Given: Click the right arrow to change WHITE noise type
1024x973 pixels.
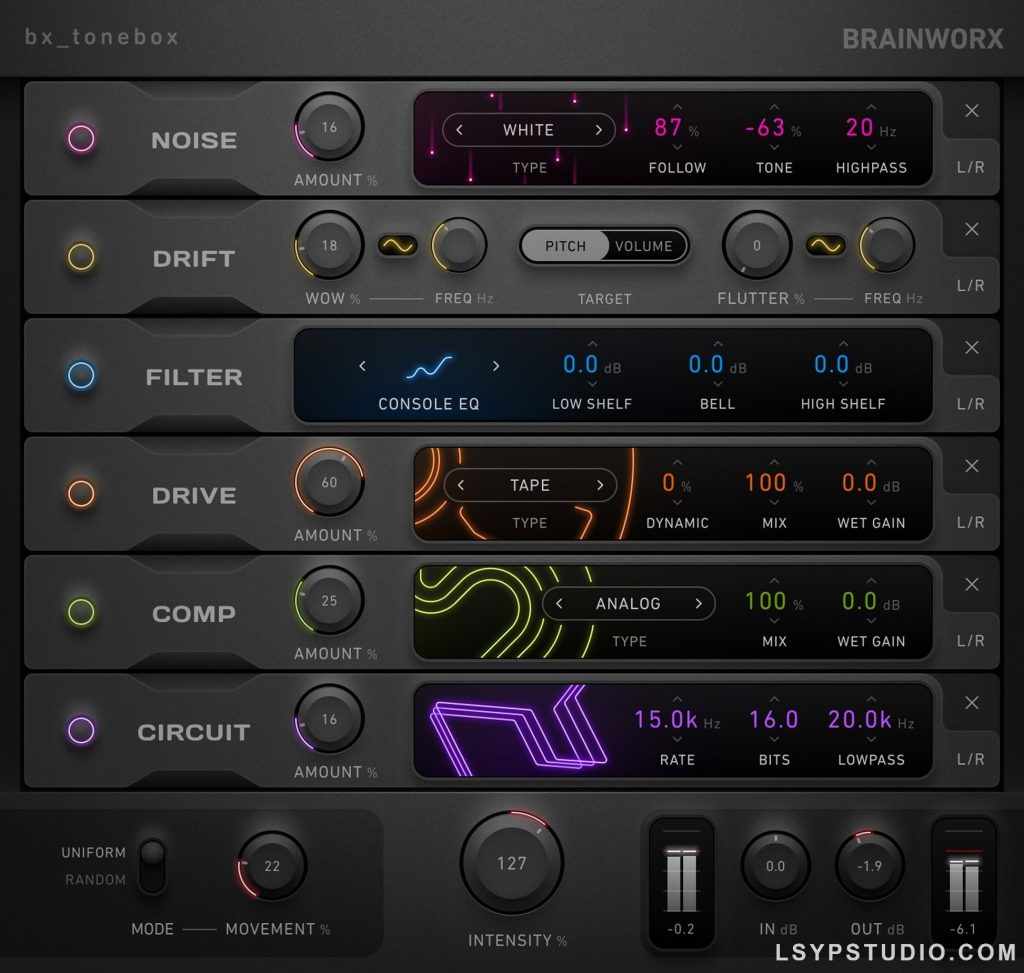Looking at the screenshot, I should pos(597,130).
